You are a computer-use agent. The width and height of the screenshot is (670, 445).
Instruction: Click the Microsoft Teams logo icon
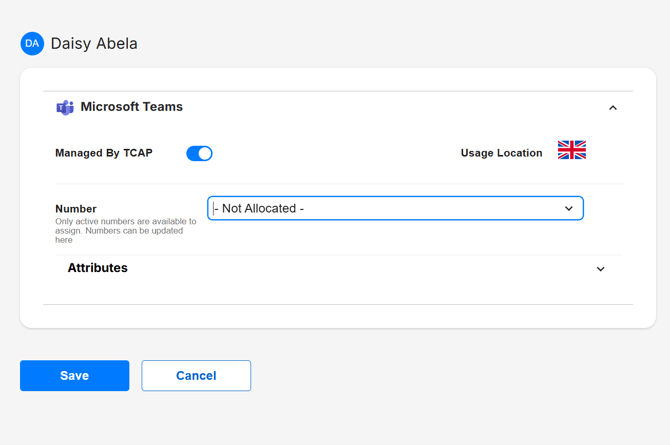65,107
